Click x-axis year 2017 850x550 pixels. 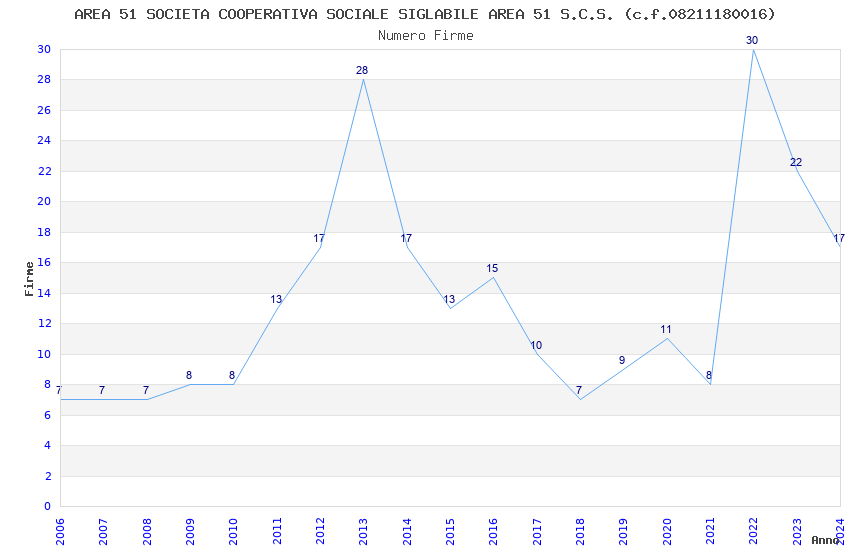[537, 531]
